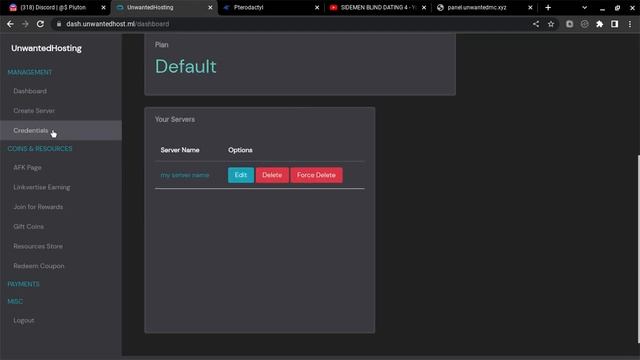This screenshot has width=640, height=360.
Task: Reload the page with the refresh icon
Action: [40, 24]
